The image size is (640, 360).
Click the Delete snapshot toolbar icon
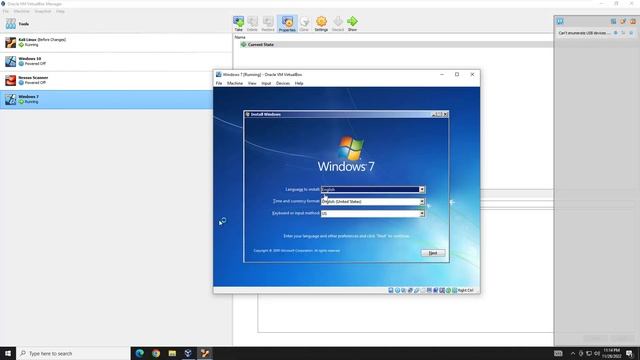[x=252, y=24]
